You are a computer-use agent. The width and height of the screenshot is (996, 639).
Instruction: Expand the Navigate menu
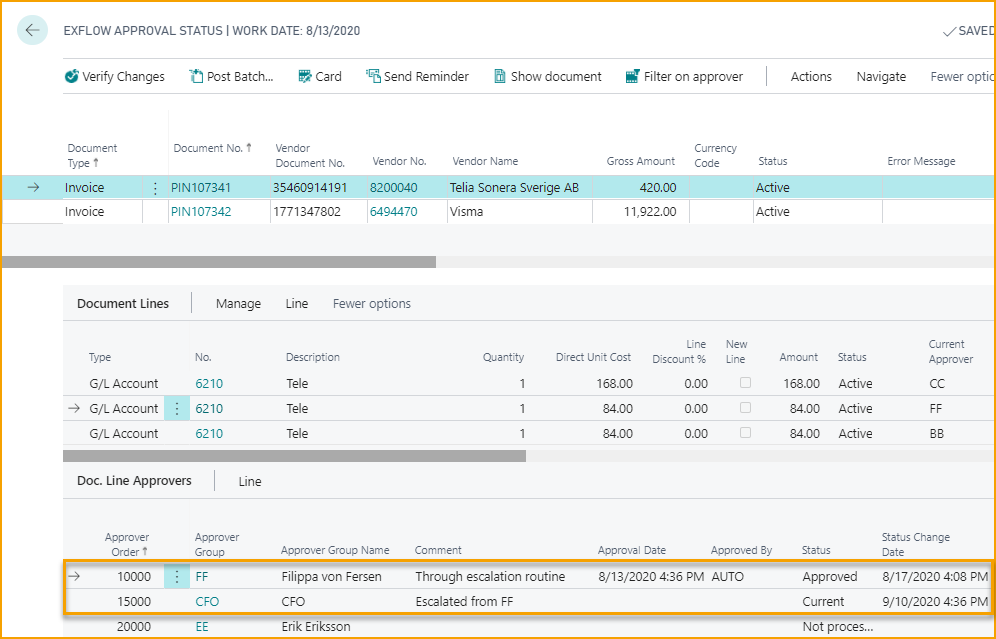(x=880, y=77)
